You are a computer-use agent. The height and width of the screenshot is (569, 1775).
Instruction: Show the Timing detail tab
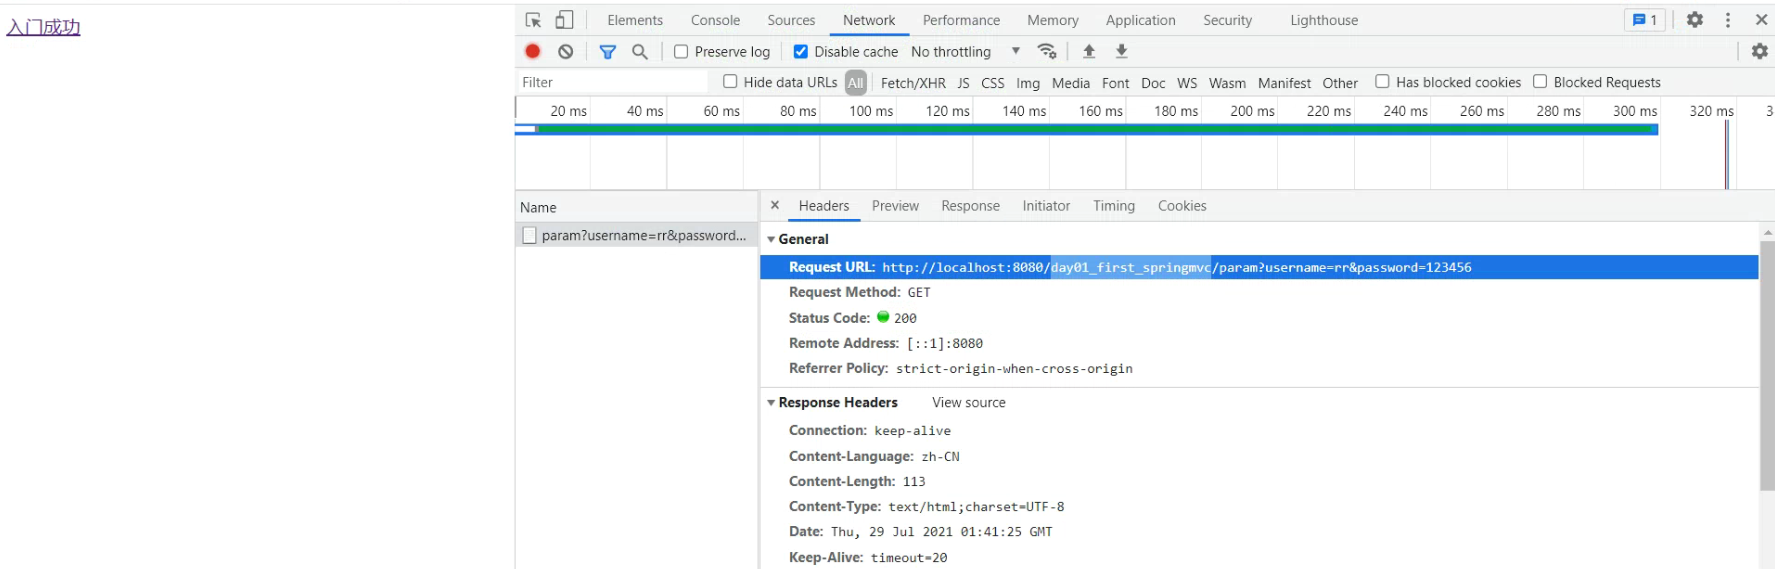tap(1114, 206)
